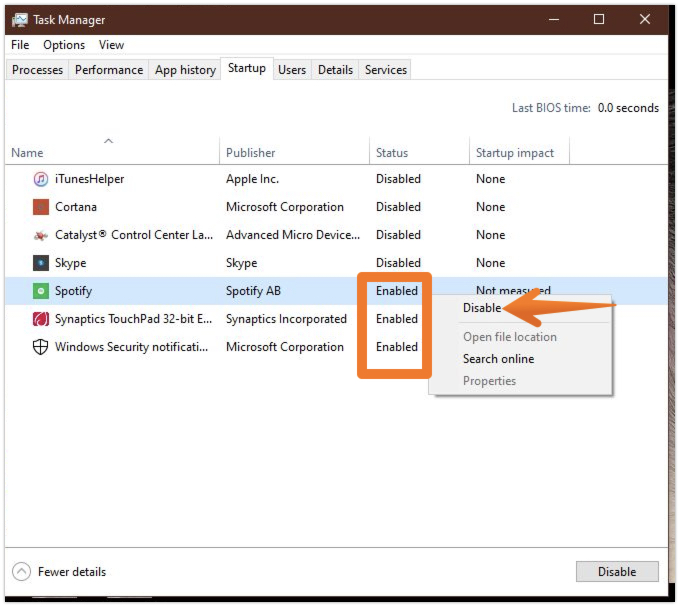
Task: Select the Synaptics TouchPad icon
Action: (x=41, y=319)
